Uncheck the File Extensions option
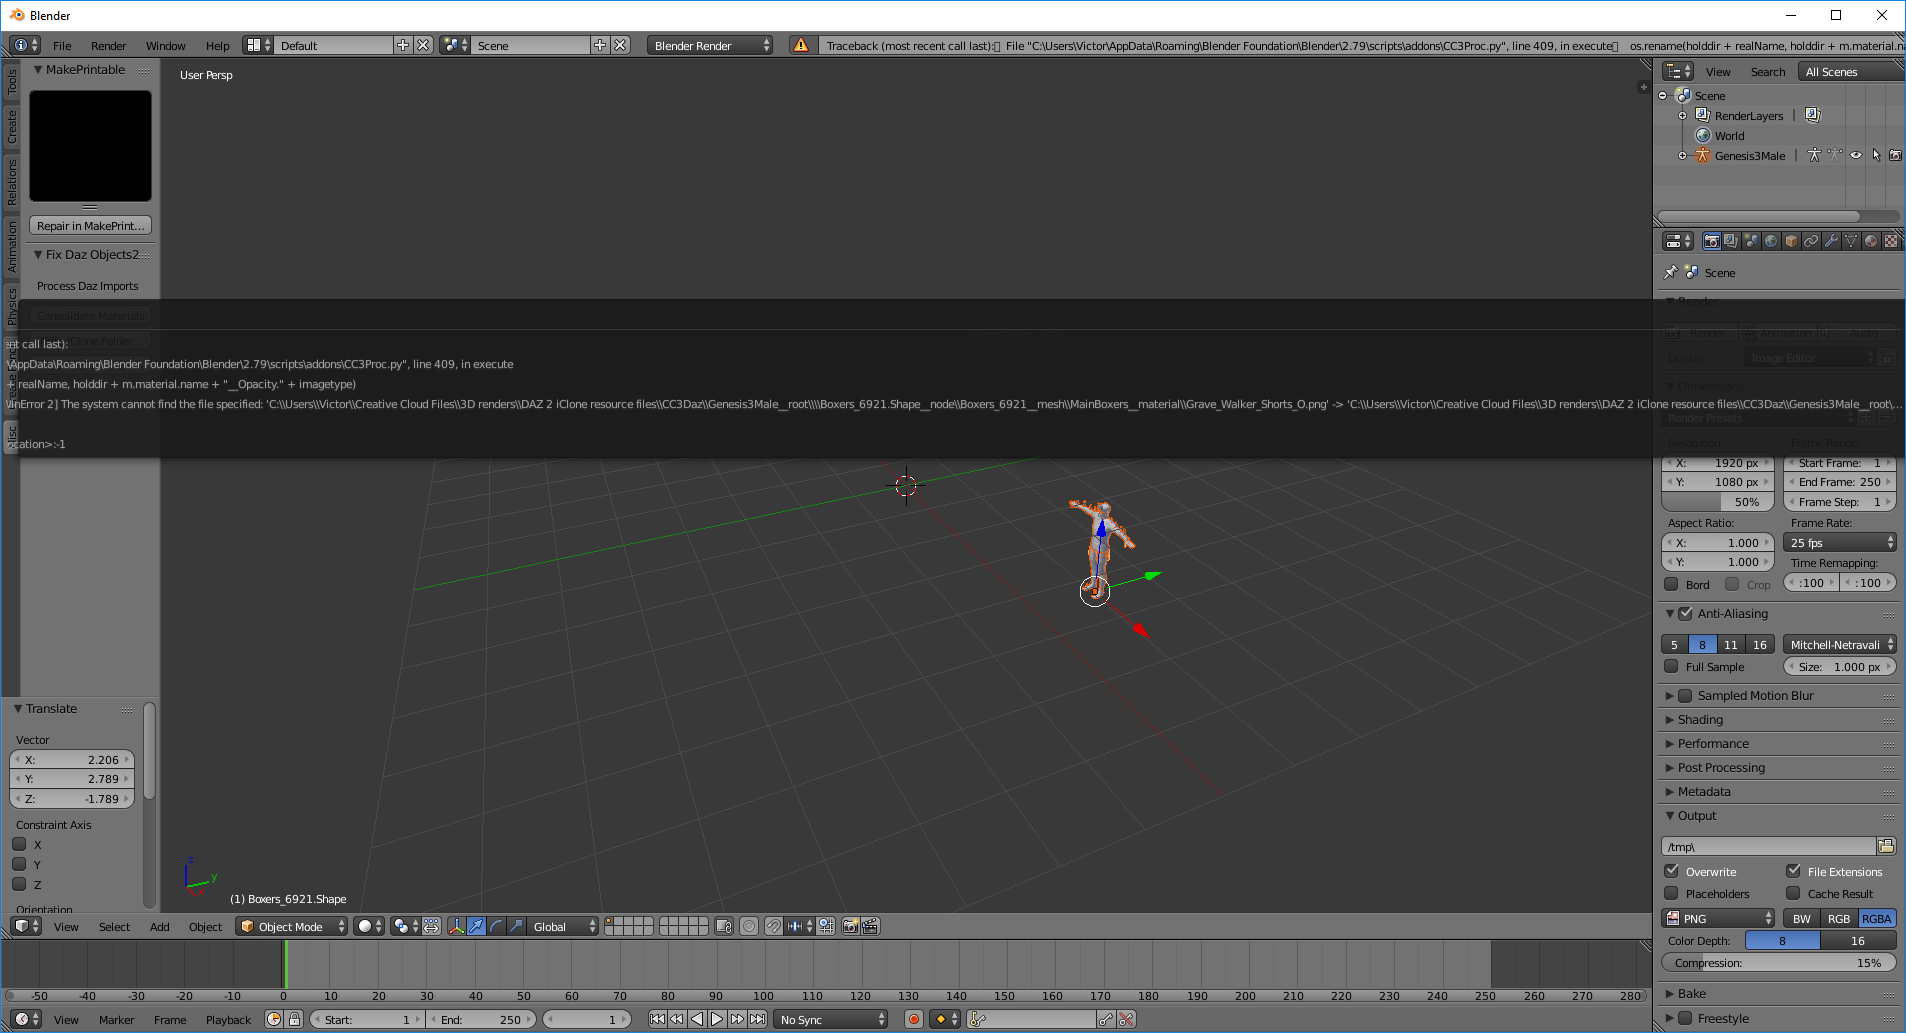1906x1033 pixels. [x=1793, y=871]
